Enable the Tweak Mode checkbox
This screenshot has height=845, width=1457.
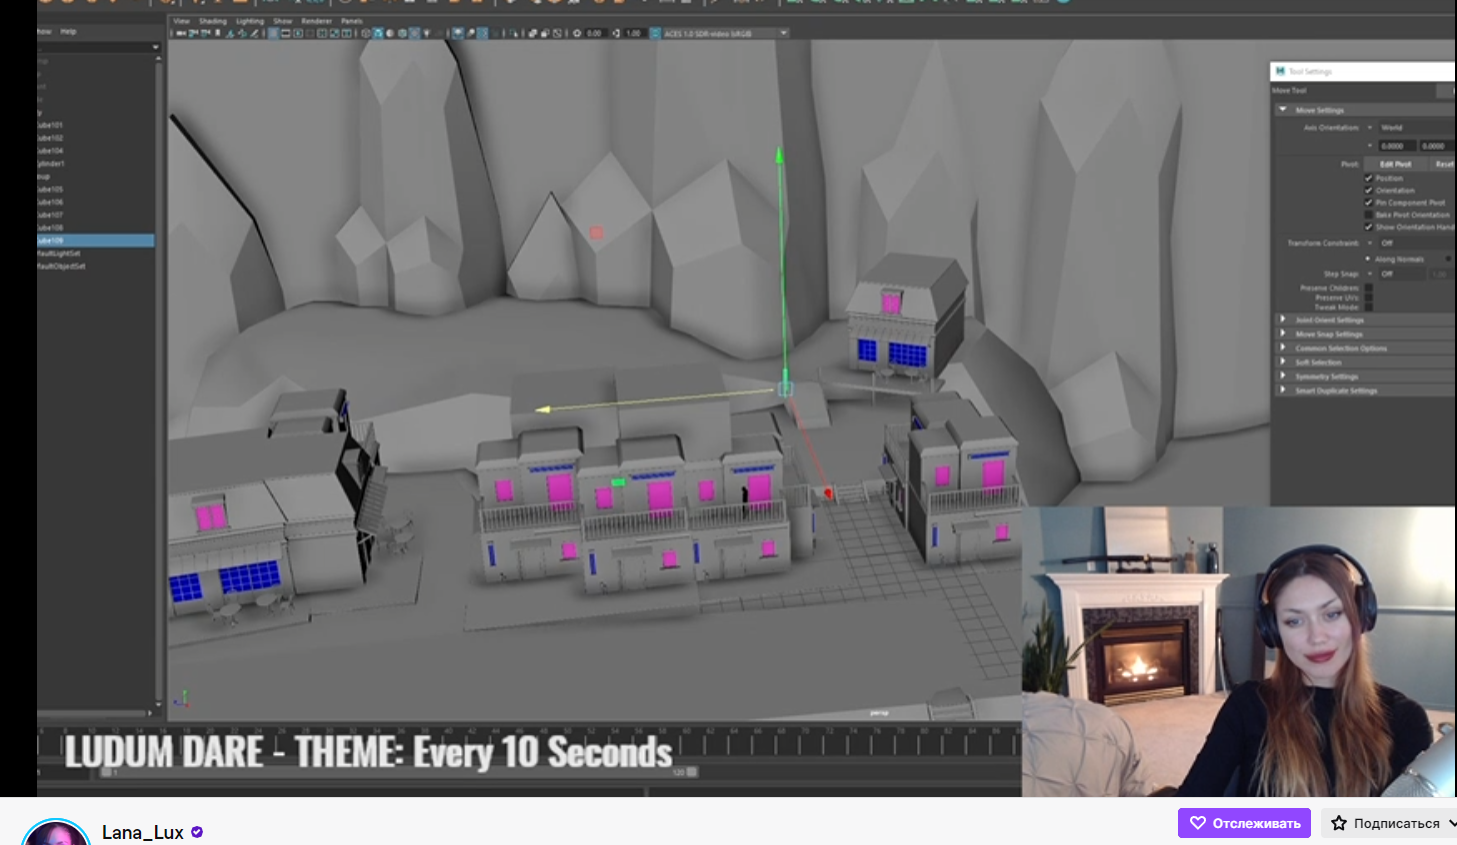[1369, 307]
